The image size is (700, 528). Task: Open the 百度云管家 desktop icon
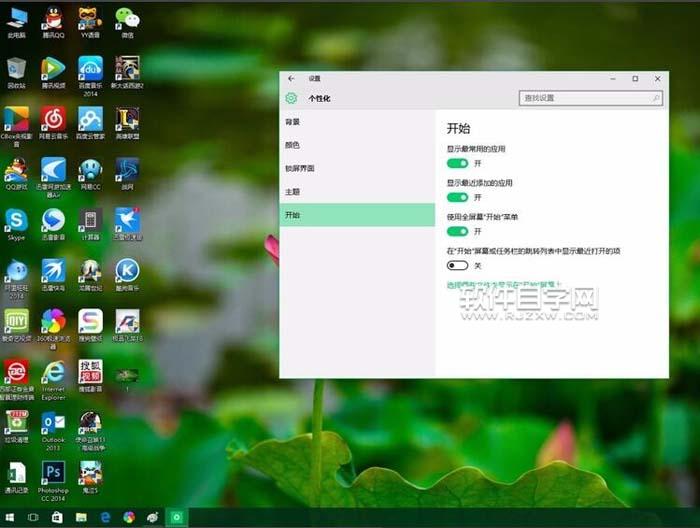tap(90, 123)
